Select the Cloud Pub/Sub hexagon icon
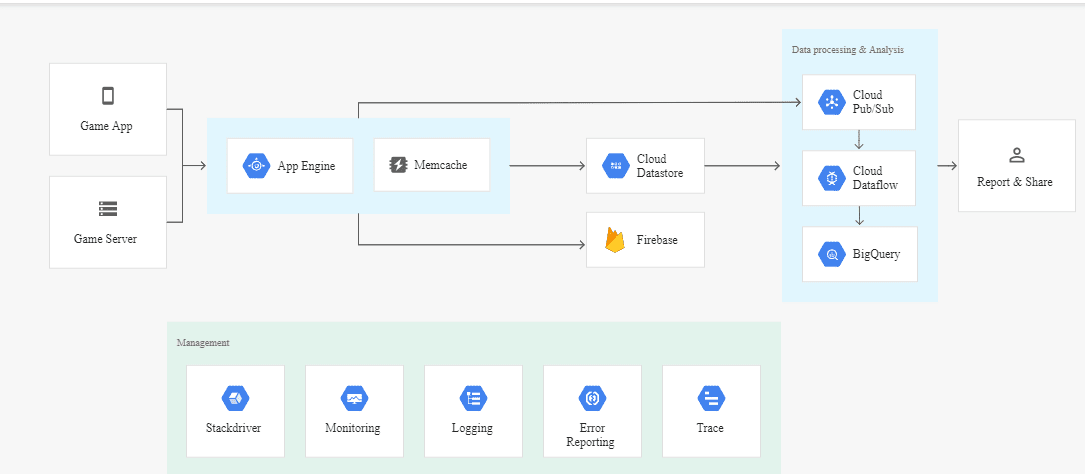The image size is (1085, 474). pos(832,102)
